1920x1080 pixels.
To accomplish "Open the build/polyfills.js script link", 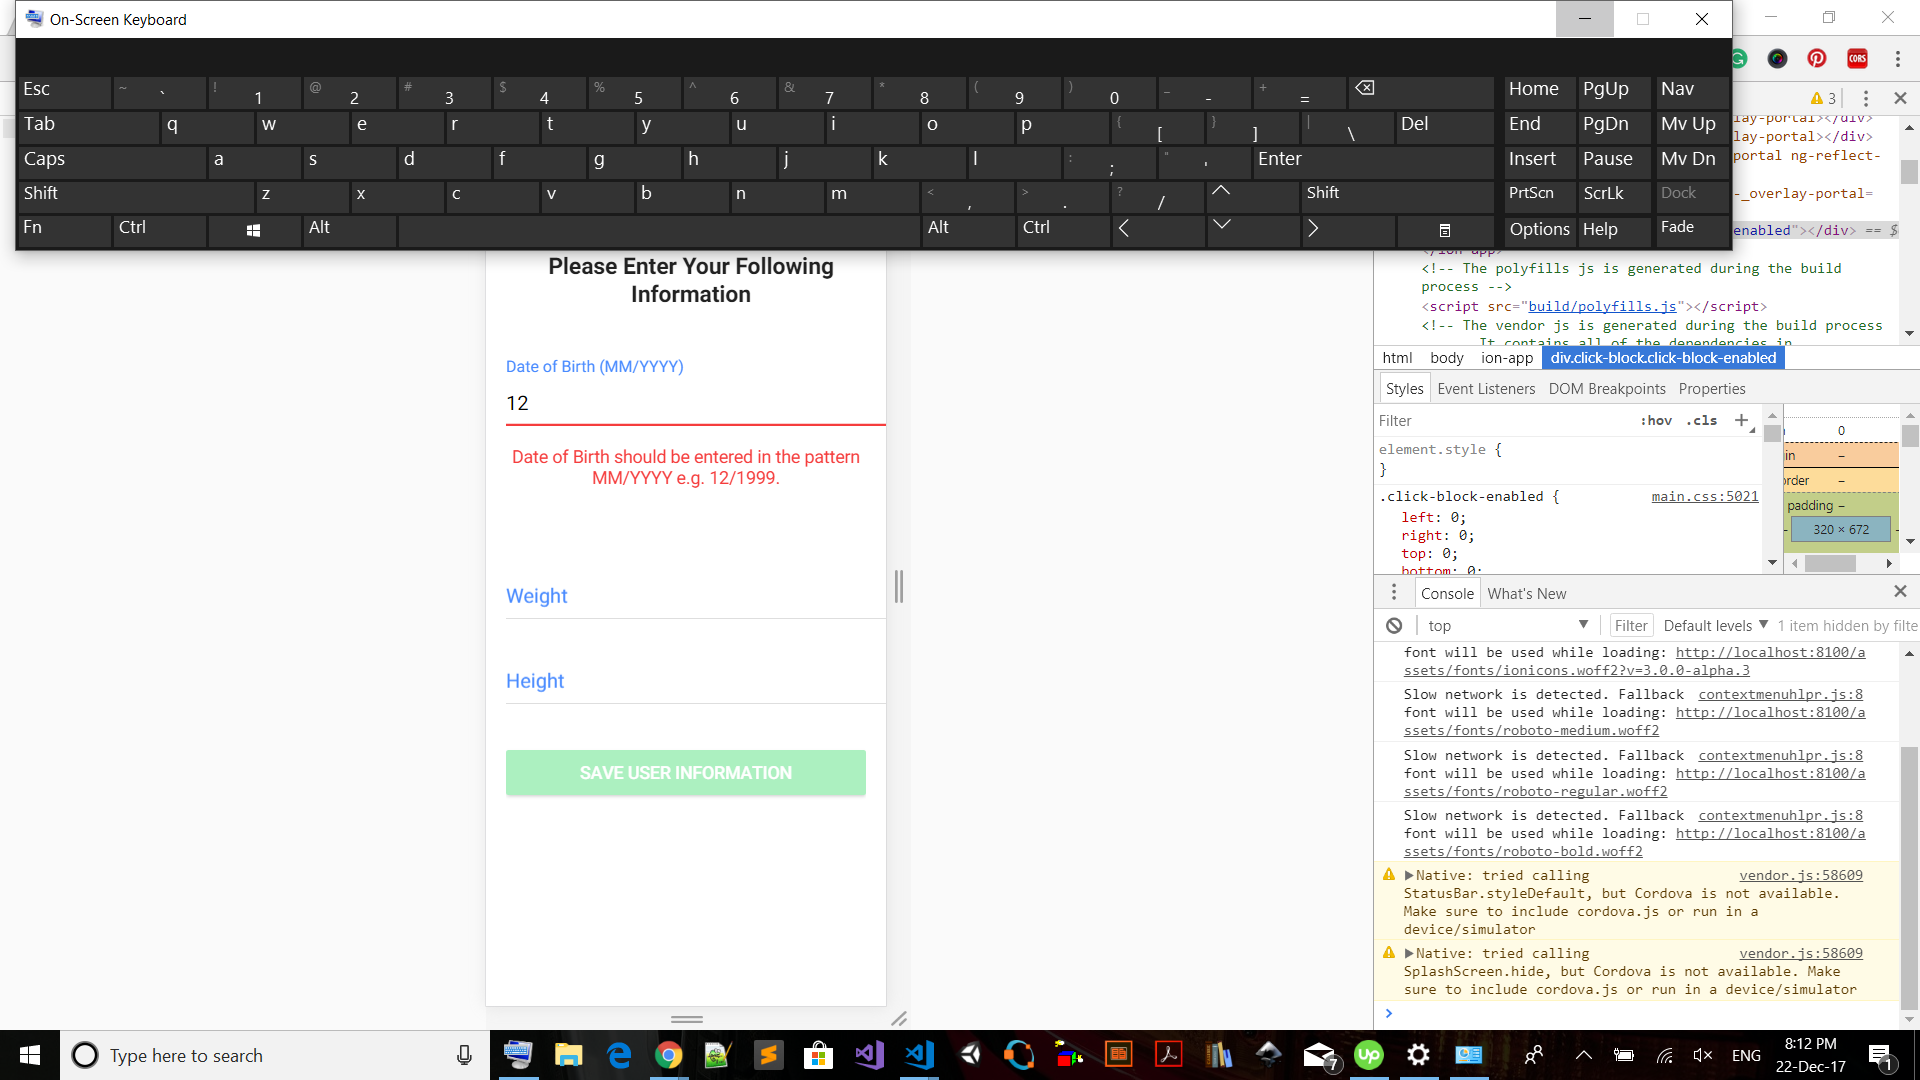I will [x=1602, y=306].
